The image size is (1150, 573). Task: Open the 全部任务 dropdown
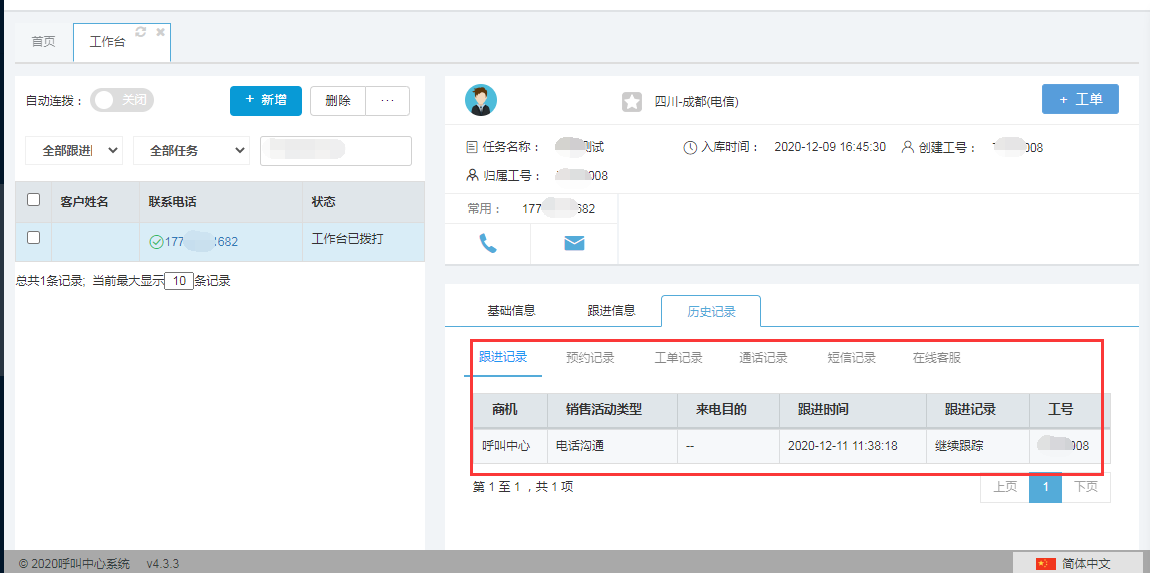coord(191,151)
